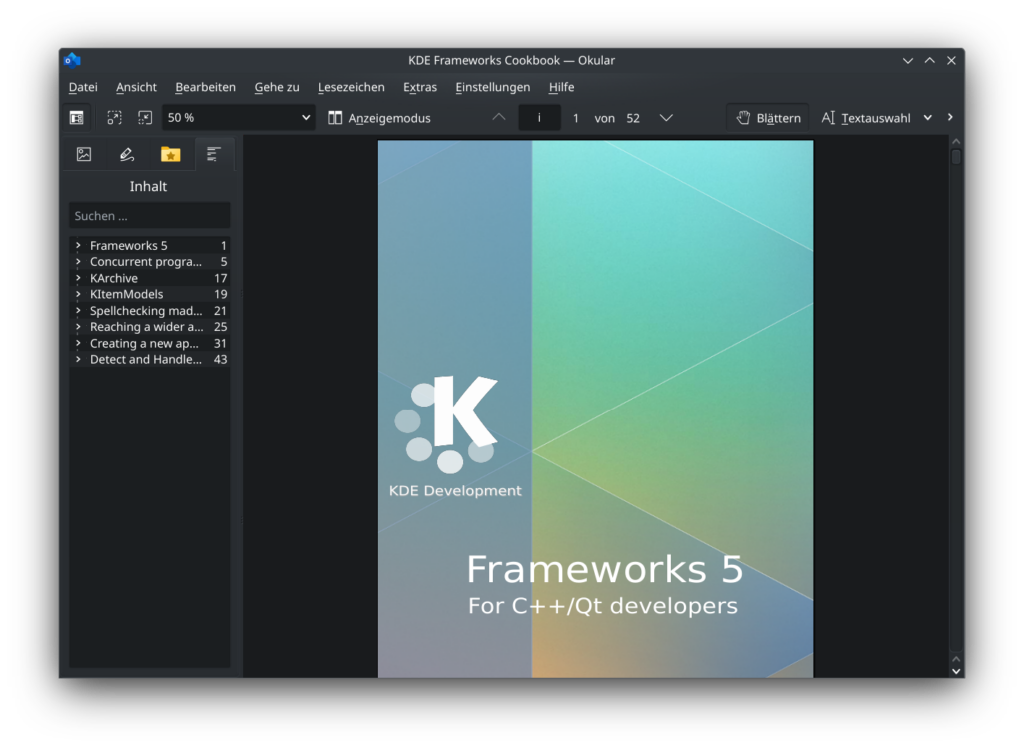Go to next page with down arrow

pos(666,118)
